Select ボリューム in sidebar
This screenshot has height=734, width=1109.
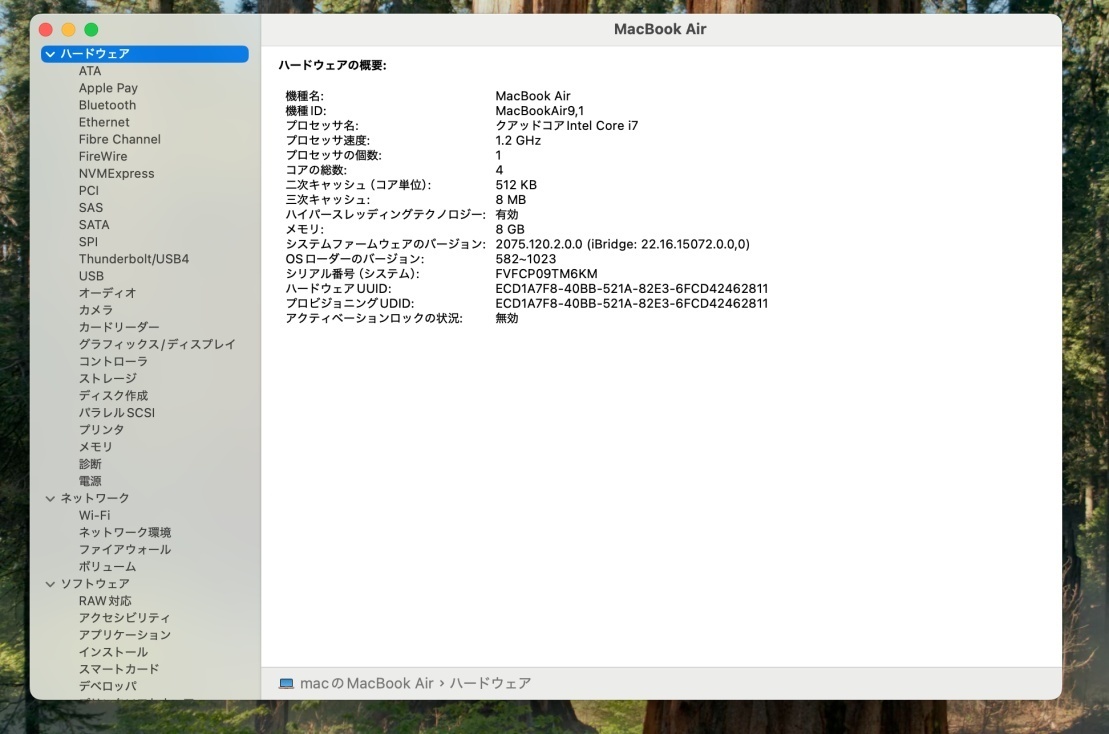tap(107, 566)
